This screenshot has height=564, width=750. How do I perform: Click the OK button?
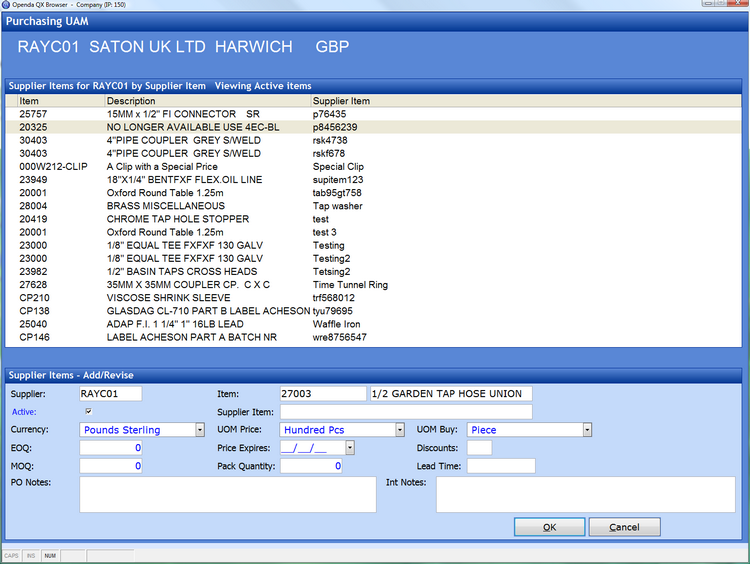coord(550,527)
